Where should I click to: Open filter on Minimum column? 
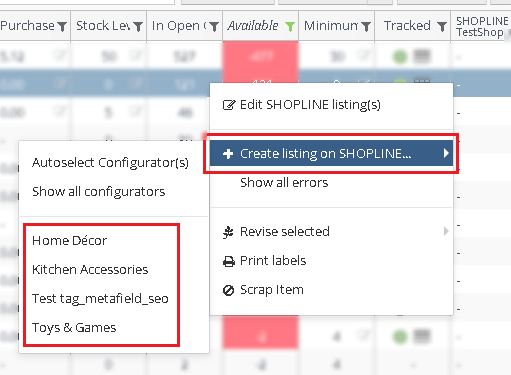coord(366,26)
